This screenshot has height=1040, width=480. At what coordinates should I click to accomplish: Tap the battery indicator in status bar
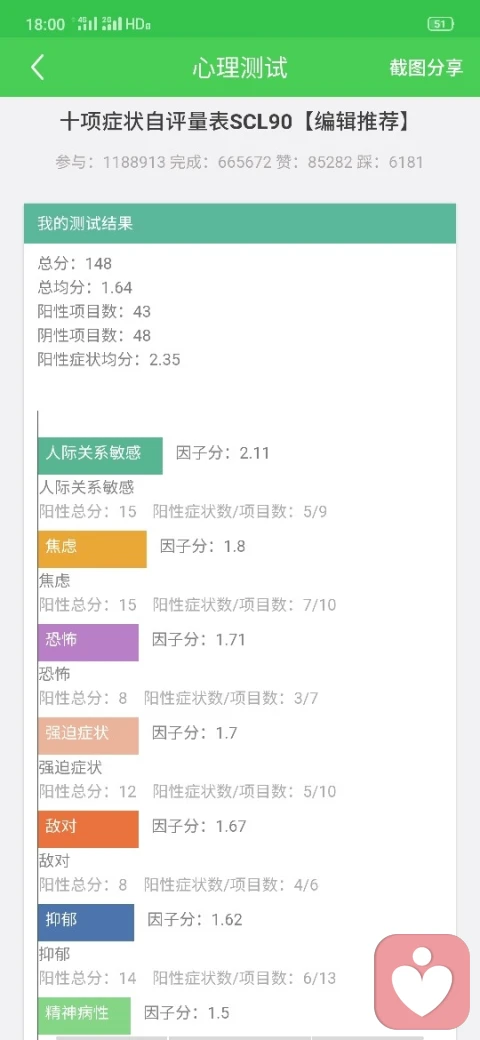(440, 25)
